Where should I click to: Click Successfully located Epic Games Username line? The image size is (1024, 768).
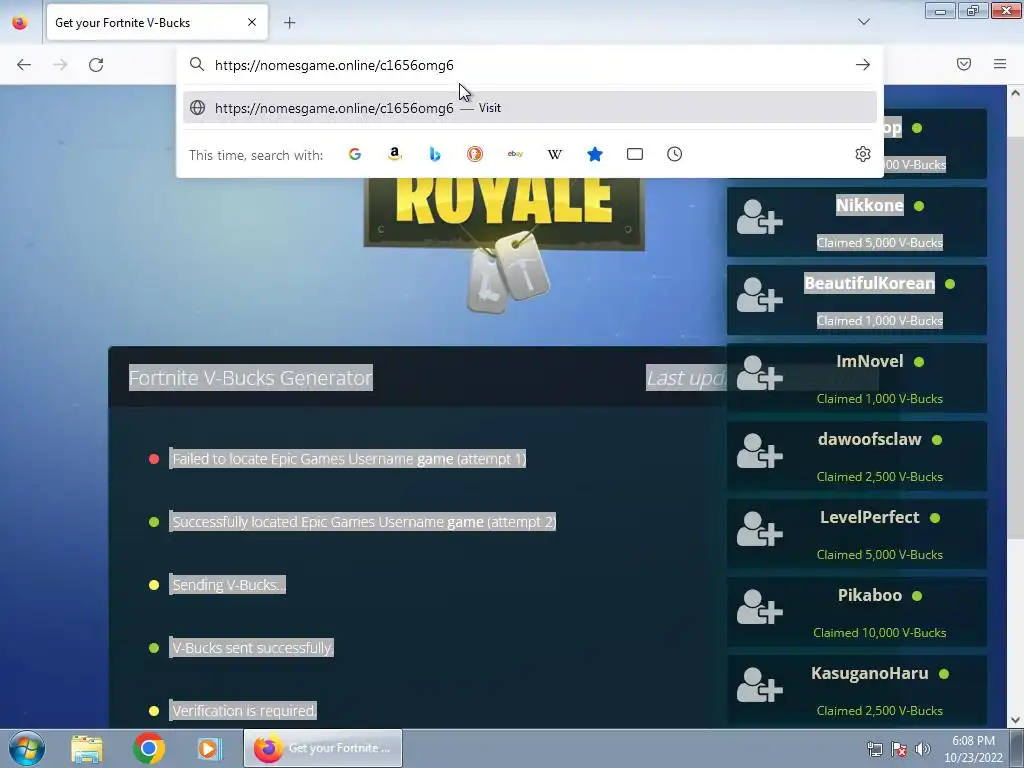(x=363, y=522)
